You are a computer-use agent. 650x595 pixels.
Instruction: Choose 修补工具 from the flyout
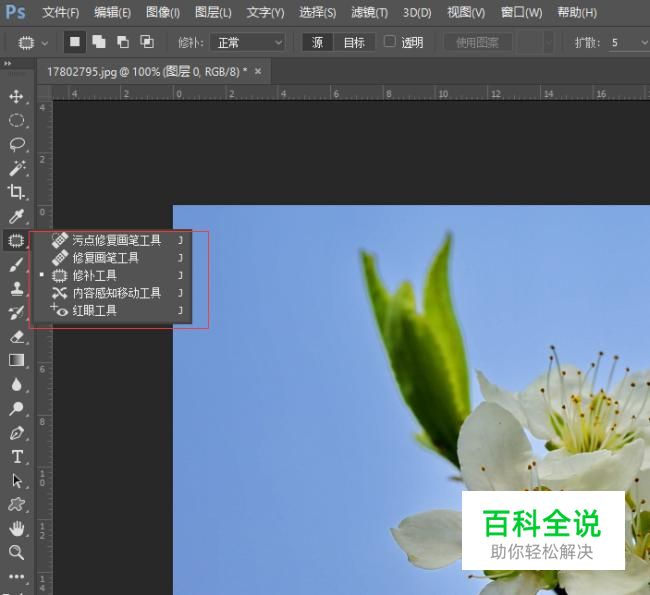(112, 275)
